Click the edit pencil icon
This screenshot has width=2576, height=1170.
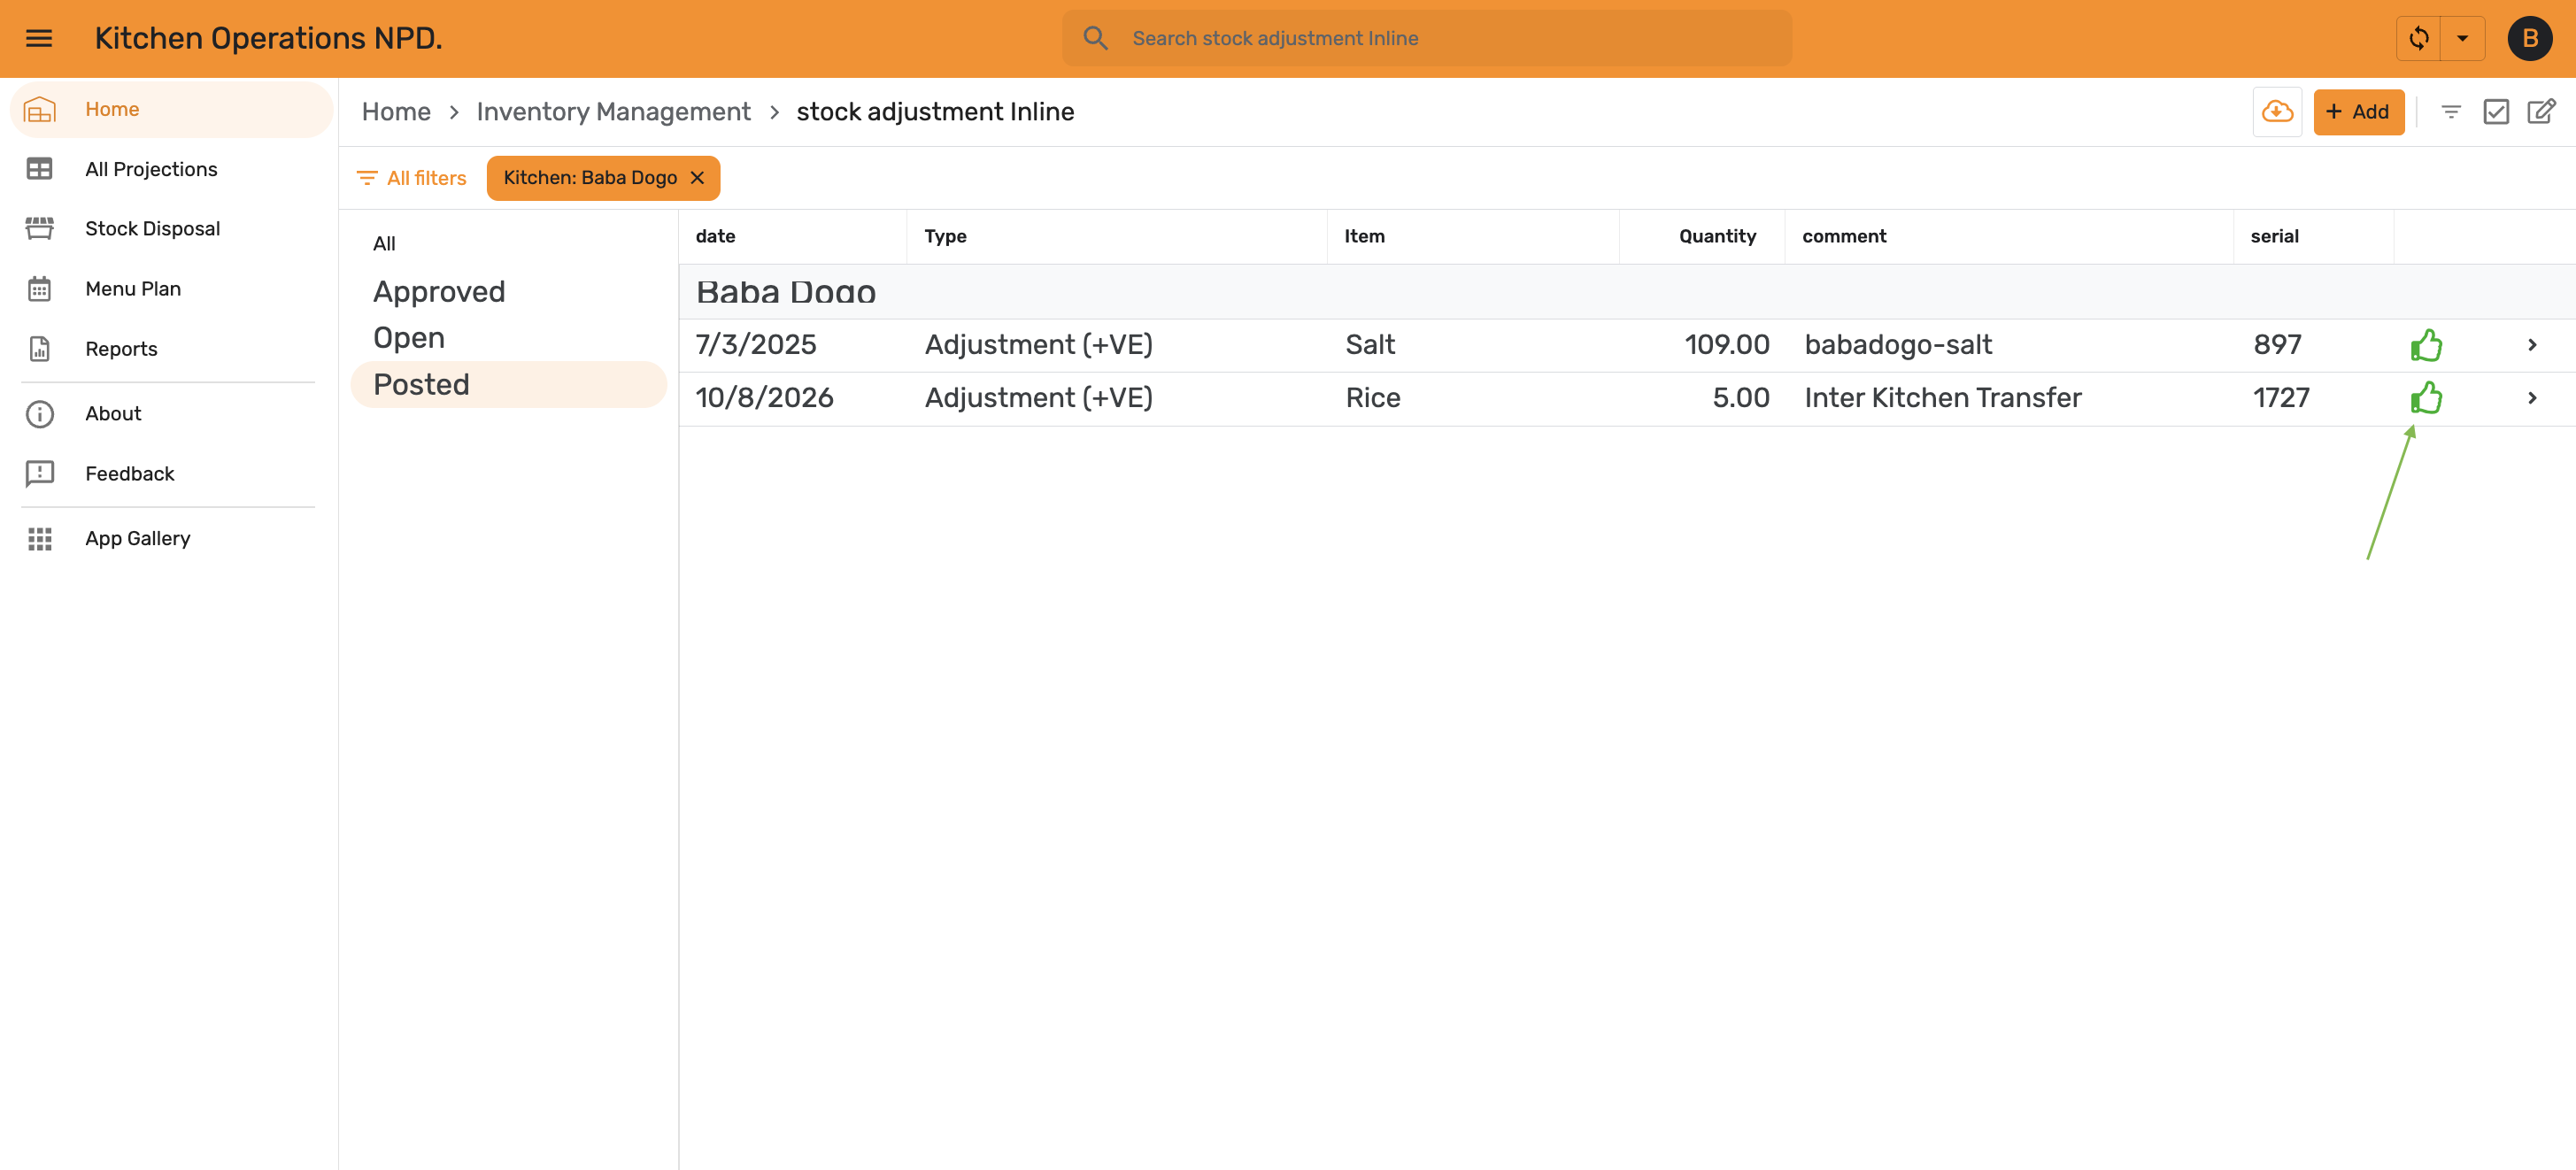tap(2541, 111)
